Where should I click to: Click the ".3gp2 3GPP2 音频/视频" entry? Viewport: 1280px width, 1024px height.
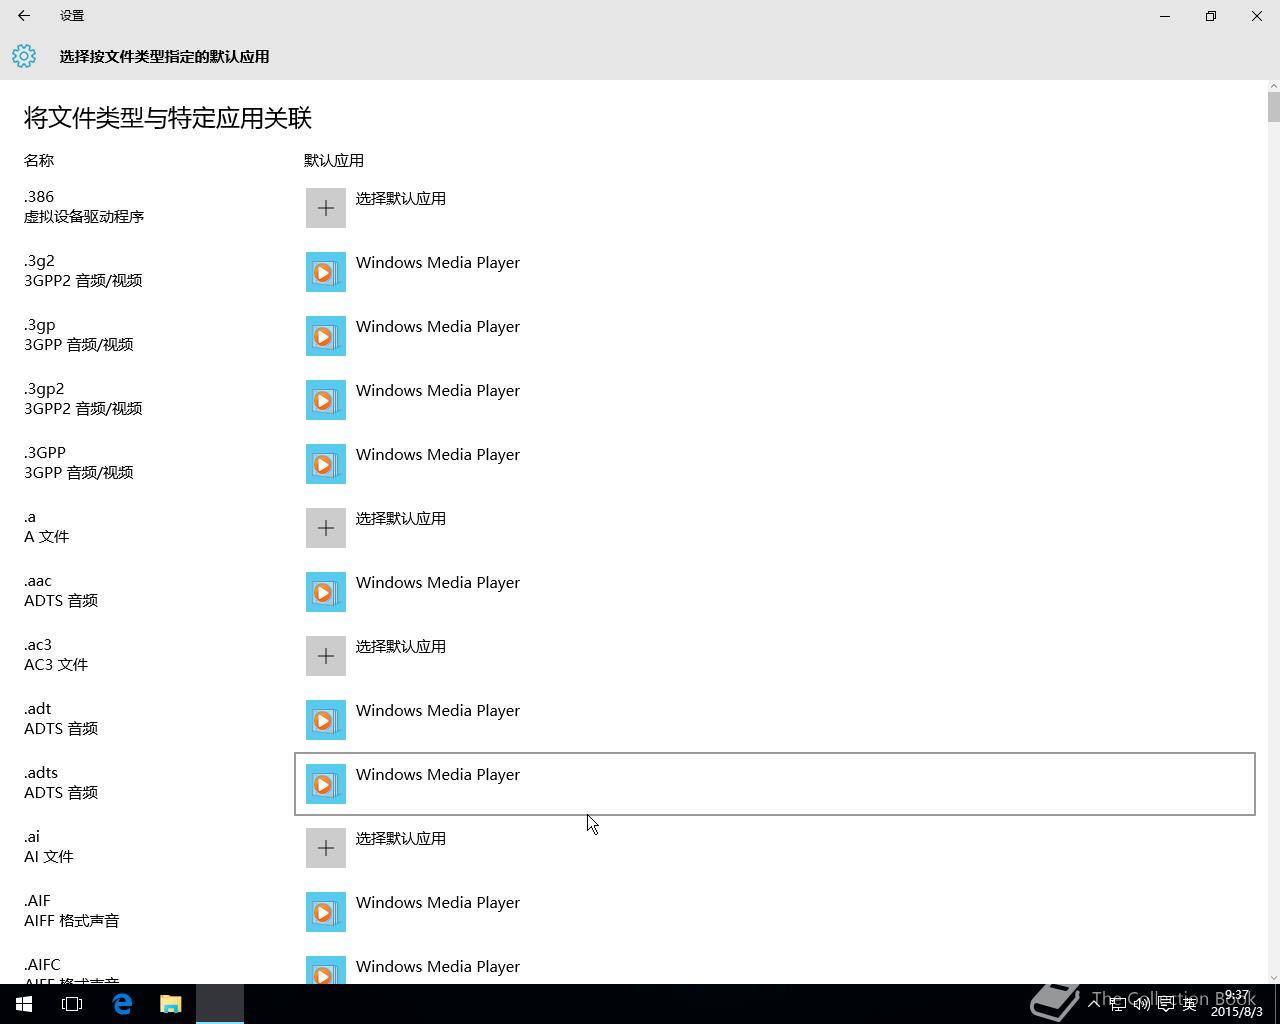83,399
